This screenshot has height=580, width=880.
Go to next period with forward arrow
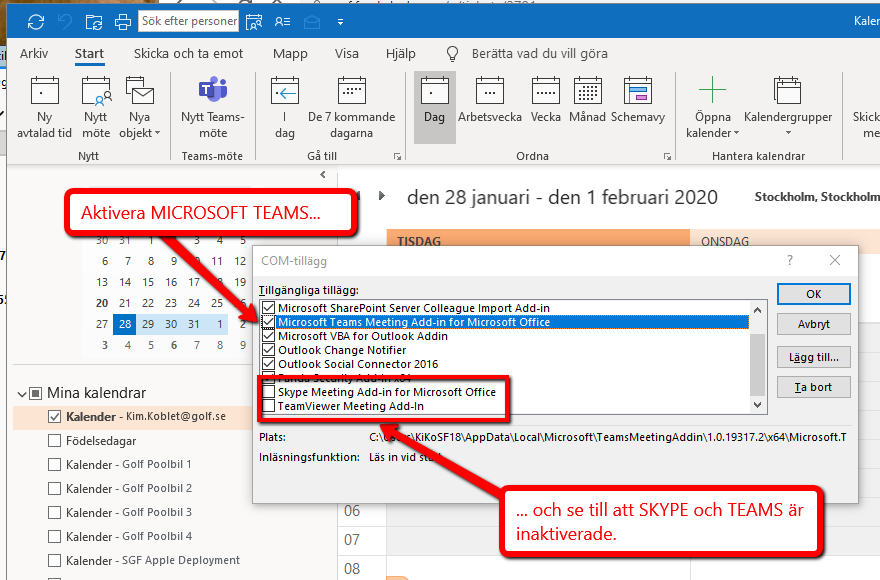pos(382,196)
